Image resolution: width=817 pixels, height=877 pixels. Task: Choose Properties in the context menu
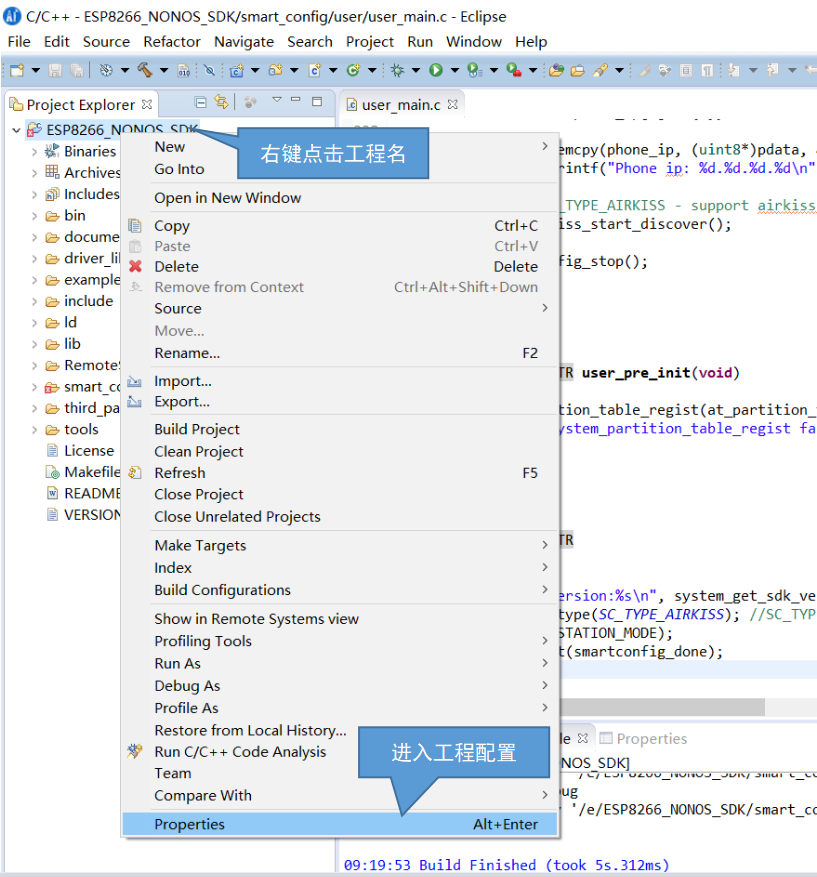click(339, 824)
